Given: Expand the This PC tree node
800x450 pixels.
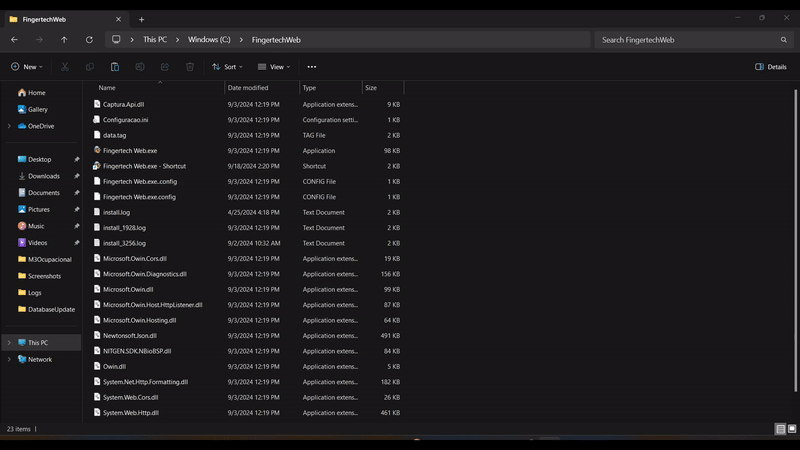Looking at the screenshot, I should (9, 343).
